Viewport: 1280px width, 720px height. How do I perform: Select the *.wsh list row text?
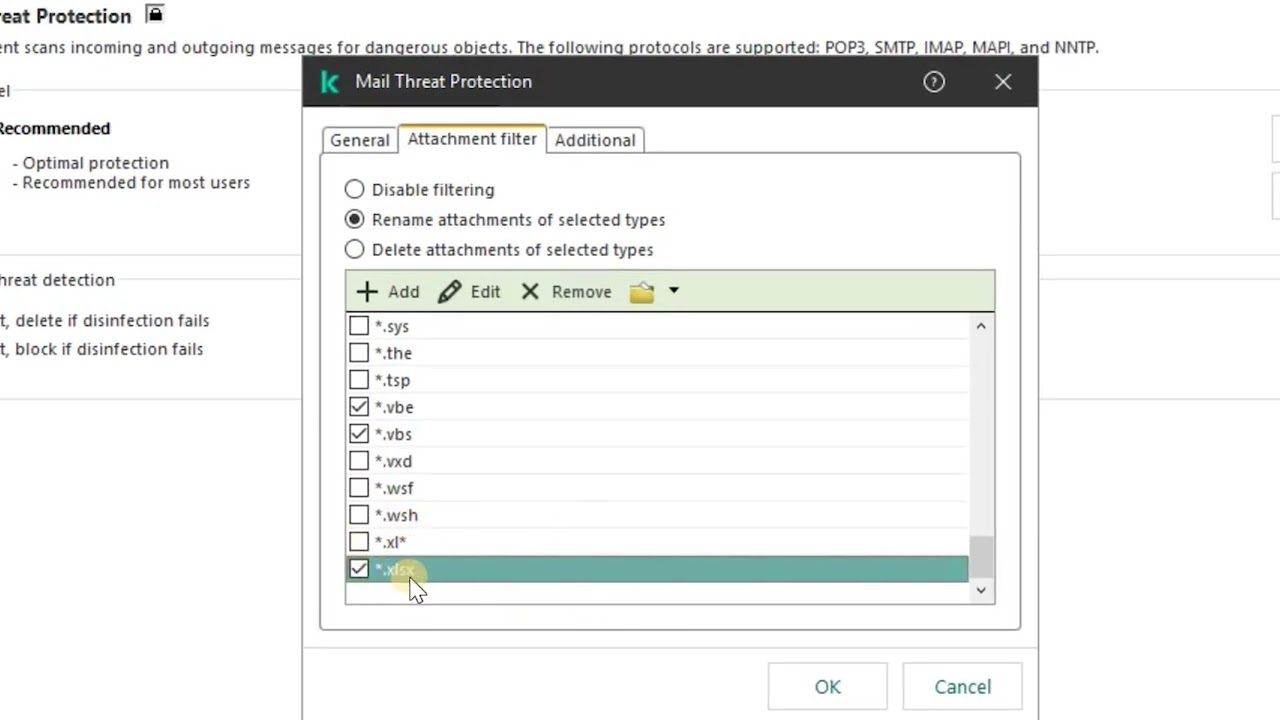(x=396, y=515)
